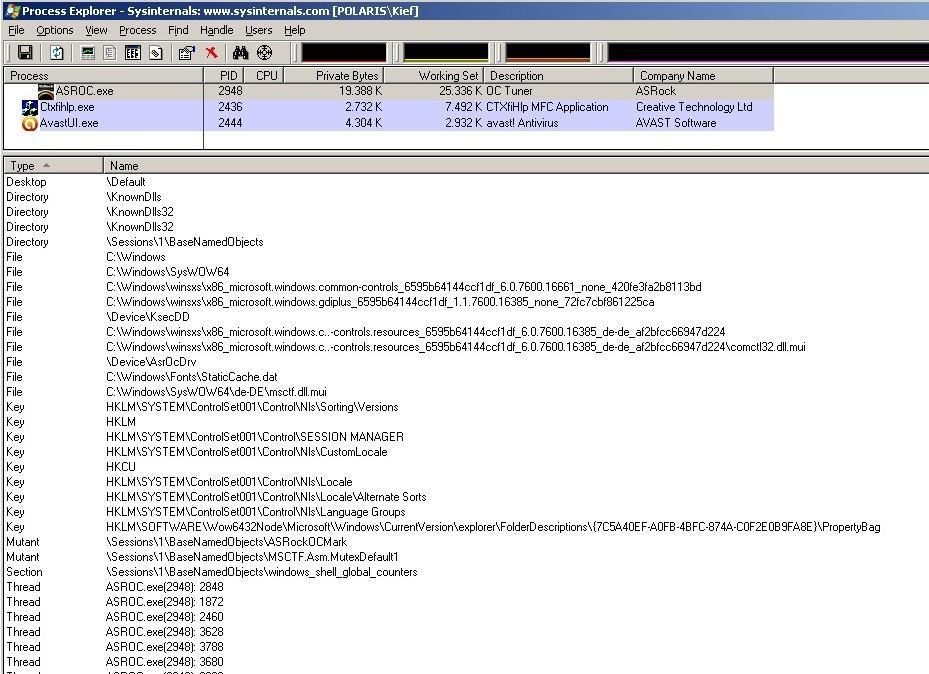The height and width of the screenshot is (674, 929).
Task: Click the CPU usage mini graph in toolbar
Action: coord(344,53)
